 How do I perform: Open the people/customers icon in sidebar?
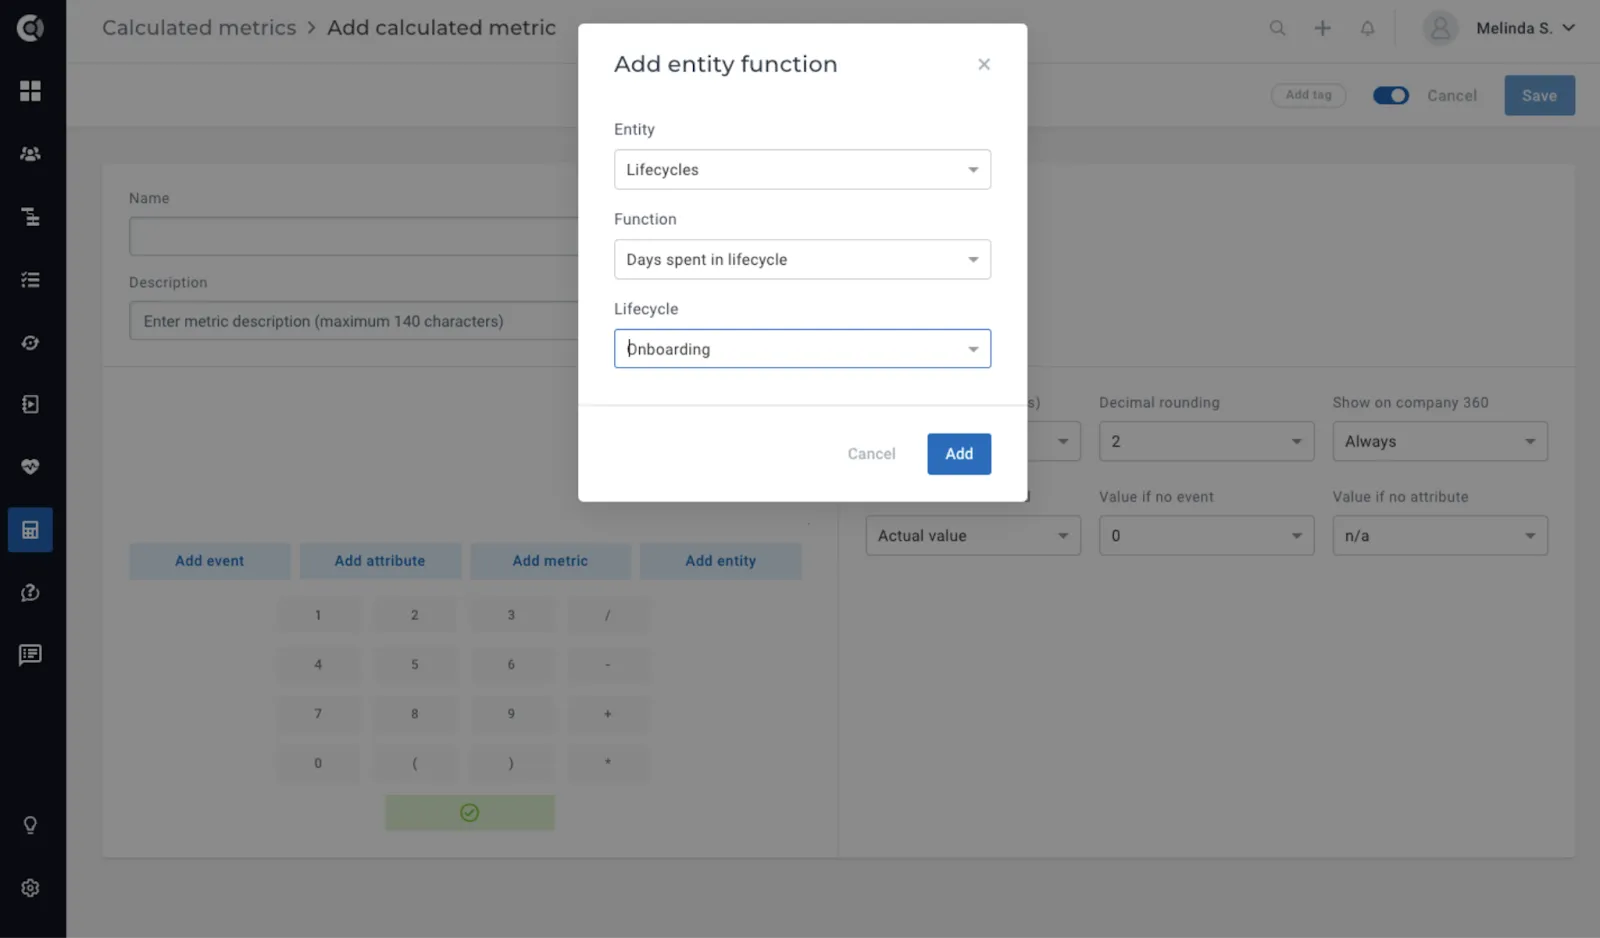coord(30,154)
